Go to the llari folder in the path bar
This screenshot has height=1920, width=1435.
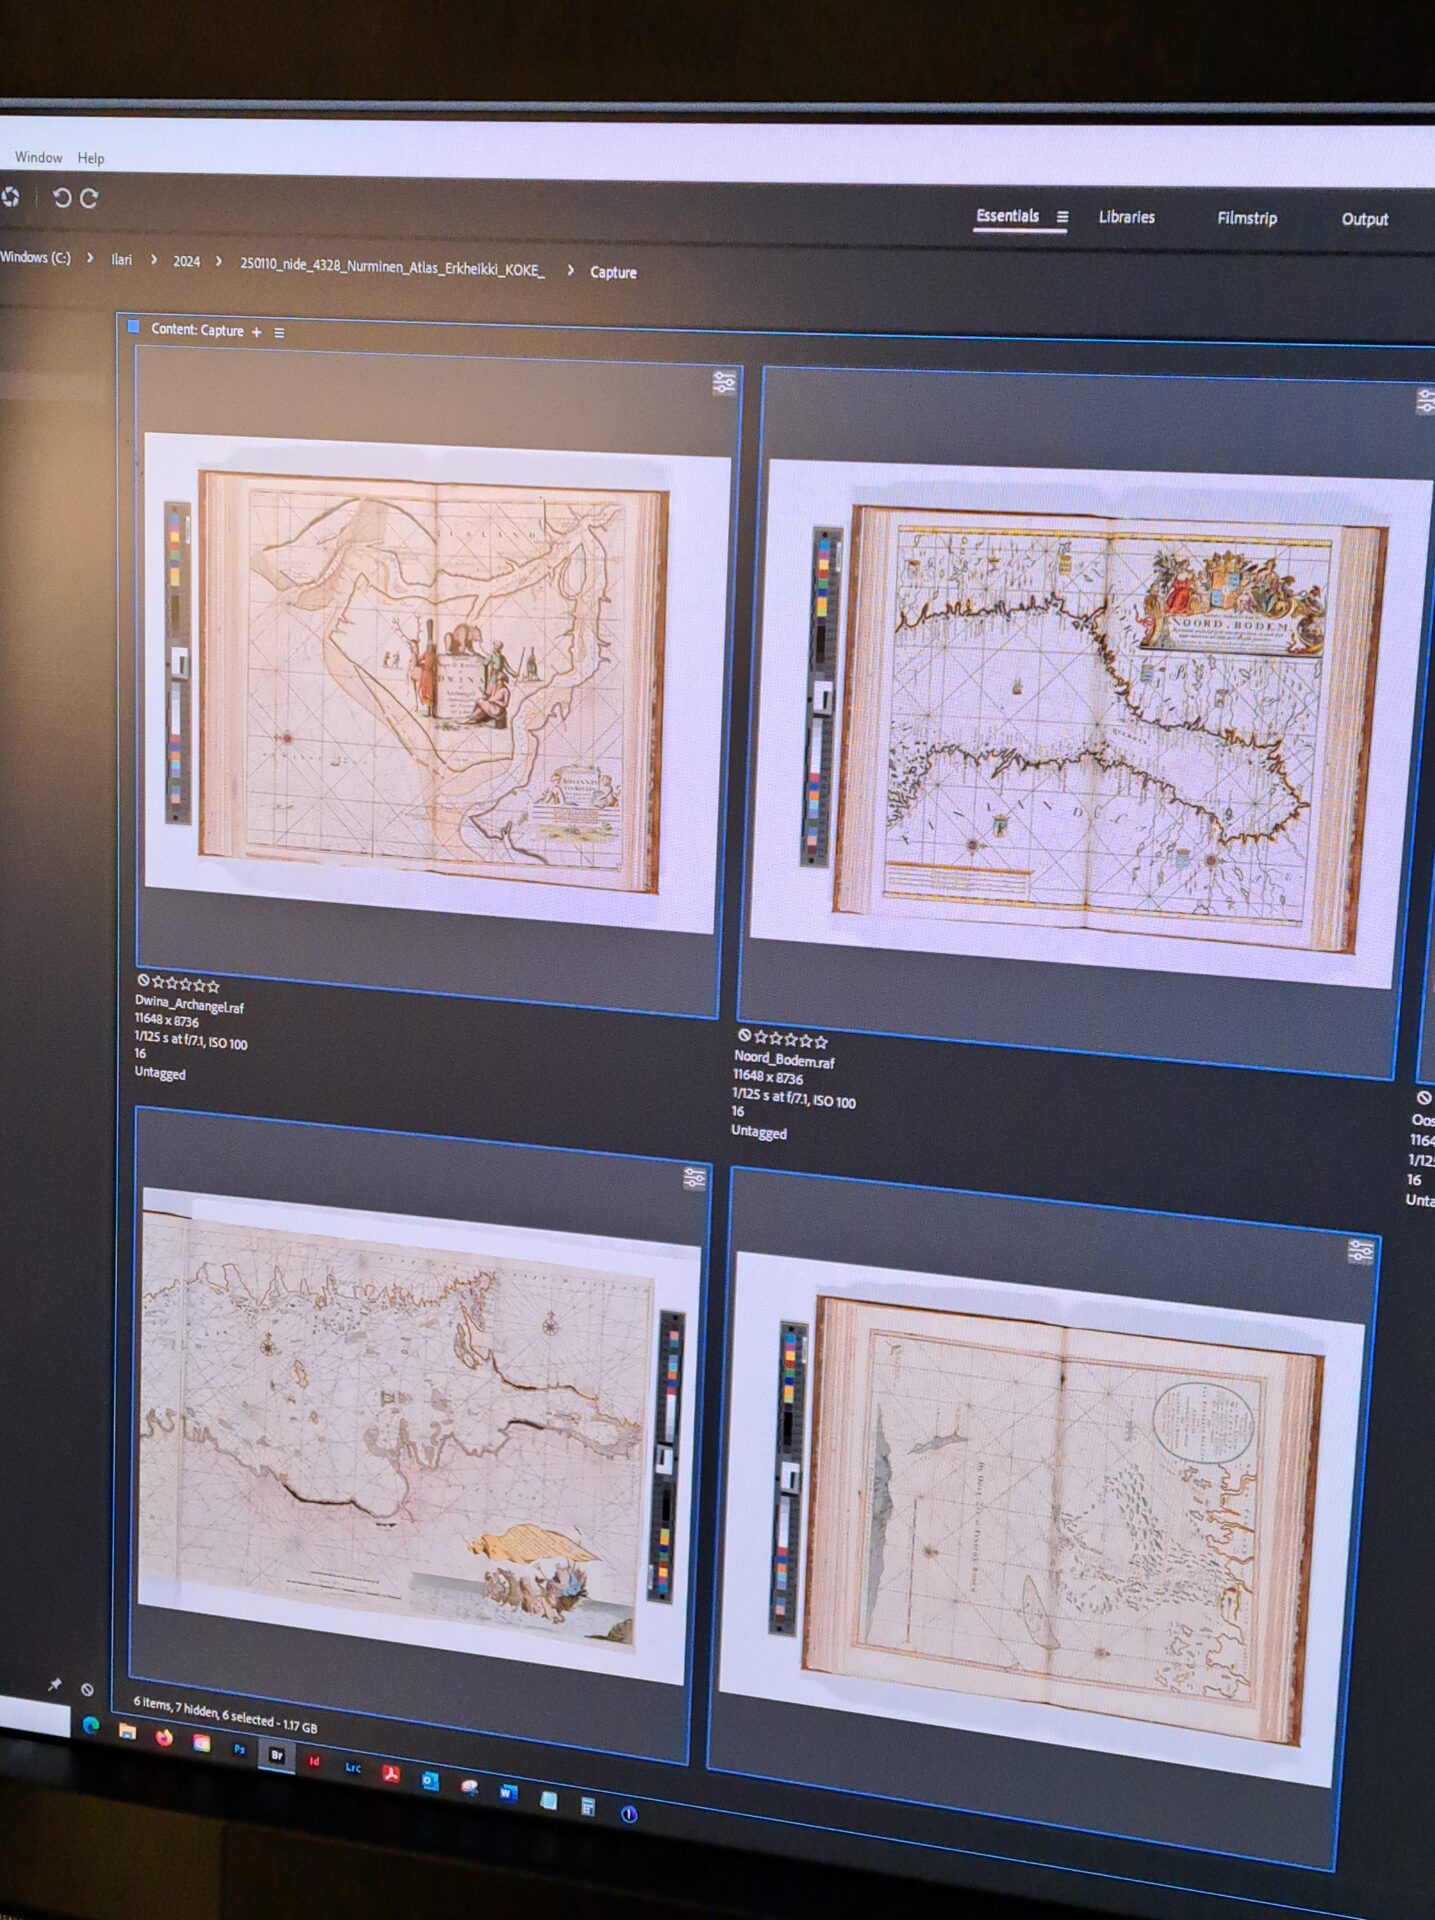121,260
